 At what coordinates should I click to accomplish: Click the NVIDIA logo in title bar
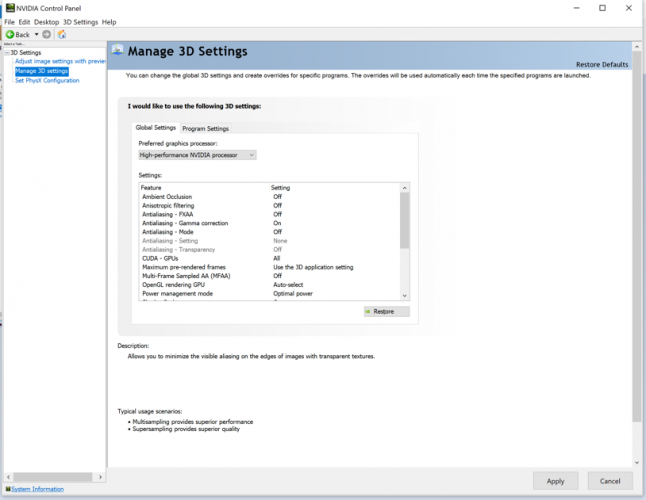pos(8,8)
